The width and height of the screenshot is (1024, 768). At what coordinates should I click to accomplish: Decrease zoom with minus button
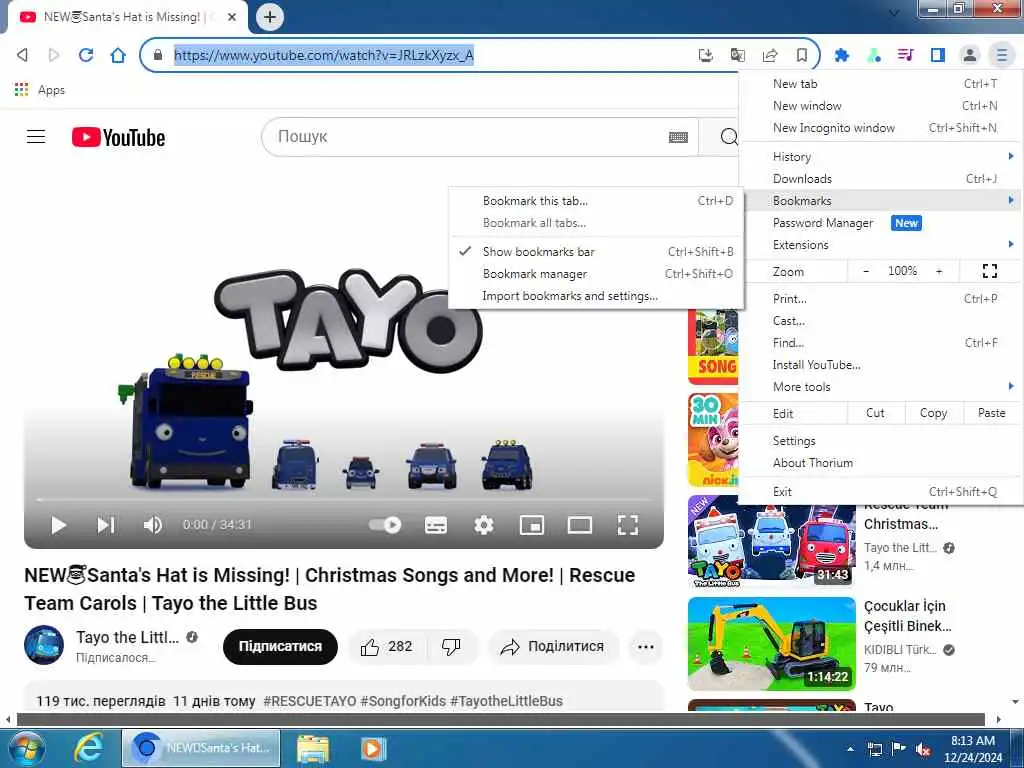(866, 271)
